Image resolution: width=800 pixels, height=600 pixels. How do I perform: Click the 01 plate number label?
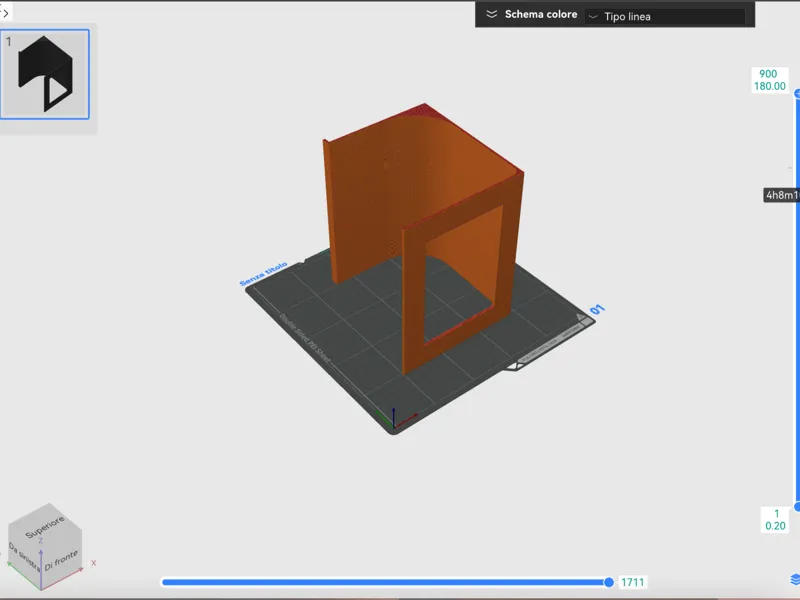click(x=597, y=310)
